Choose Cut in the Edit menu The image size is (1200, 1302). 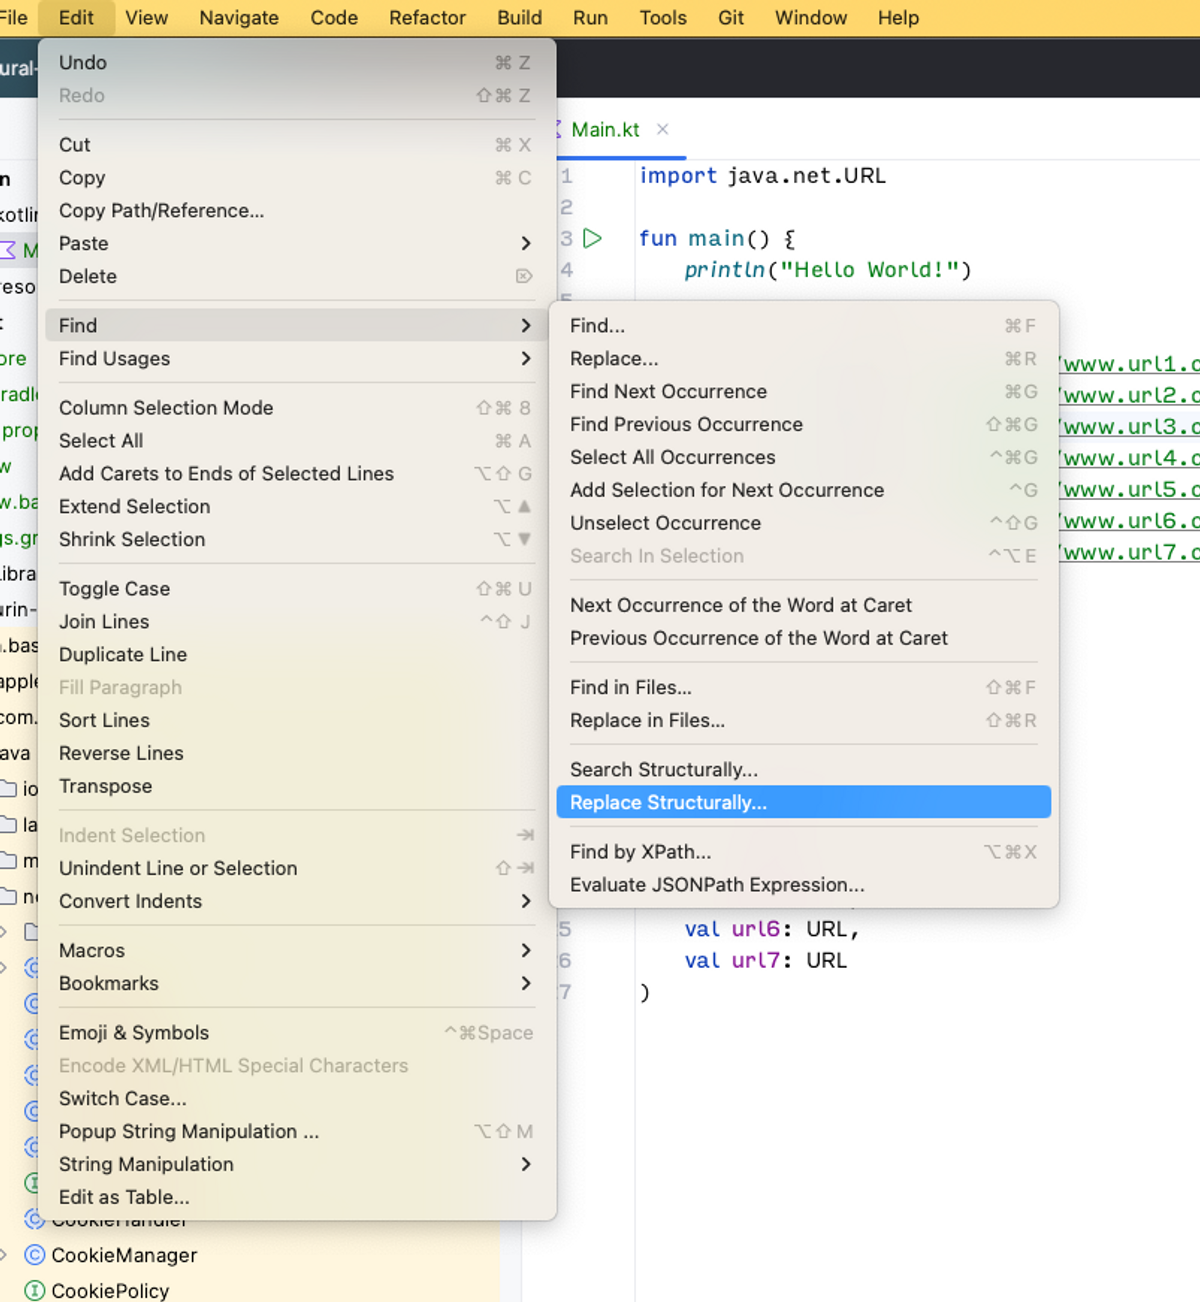click(297, 144)
